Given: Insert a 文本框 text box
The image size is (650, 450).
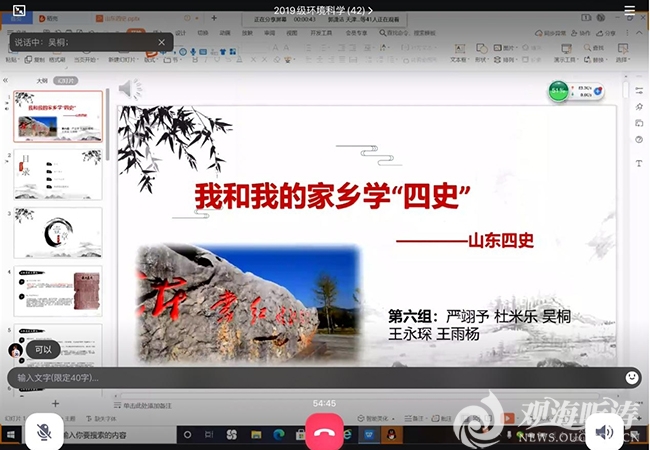Looking at the screenshot, I should pos(459,53).
